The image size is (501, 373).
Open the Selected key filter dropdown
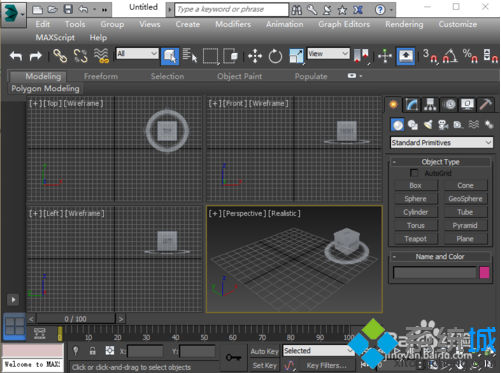coord(318,351)
